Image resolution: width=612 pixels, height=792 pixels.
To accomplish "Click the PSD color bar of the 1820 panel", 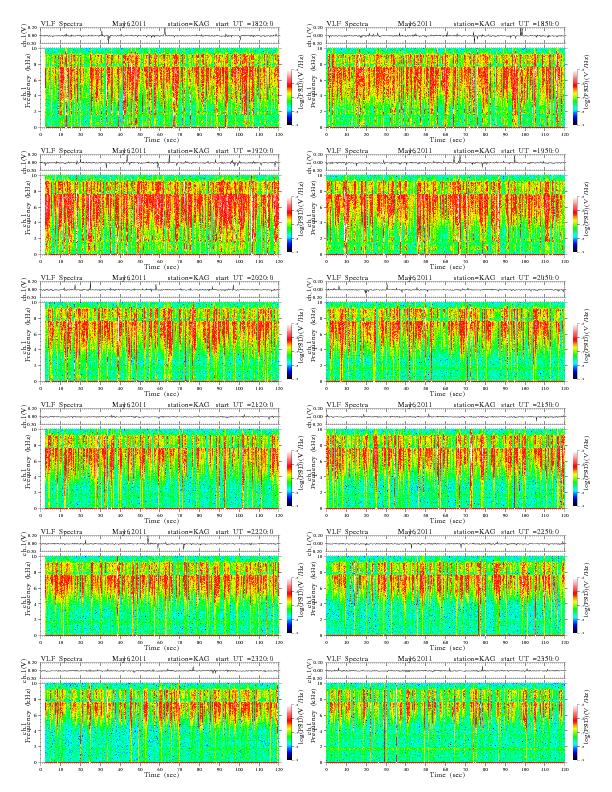I will (x=289, y=96).
